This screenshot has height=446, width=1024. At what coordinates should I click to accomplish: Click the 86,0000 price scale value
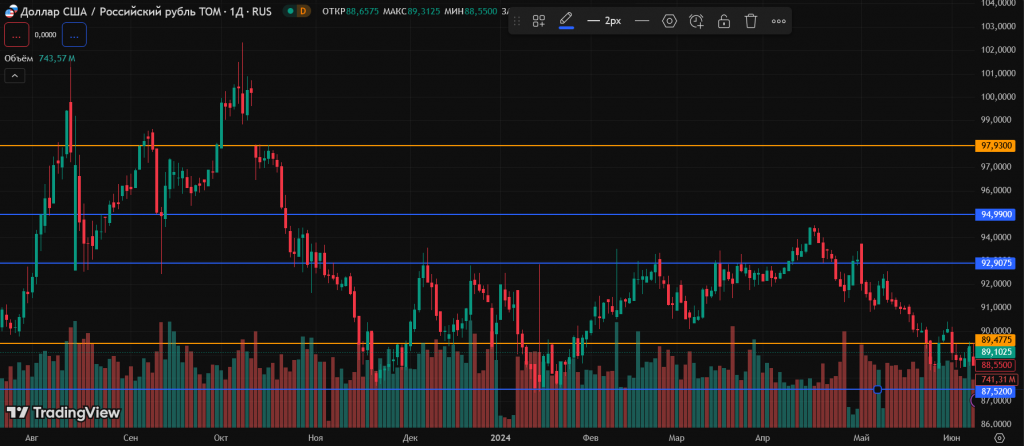pos(997,423)
